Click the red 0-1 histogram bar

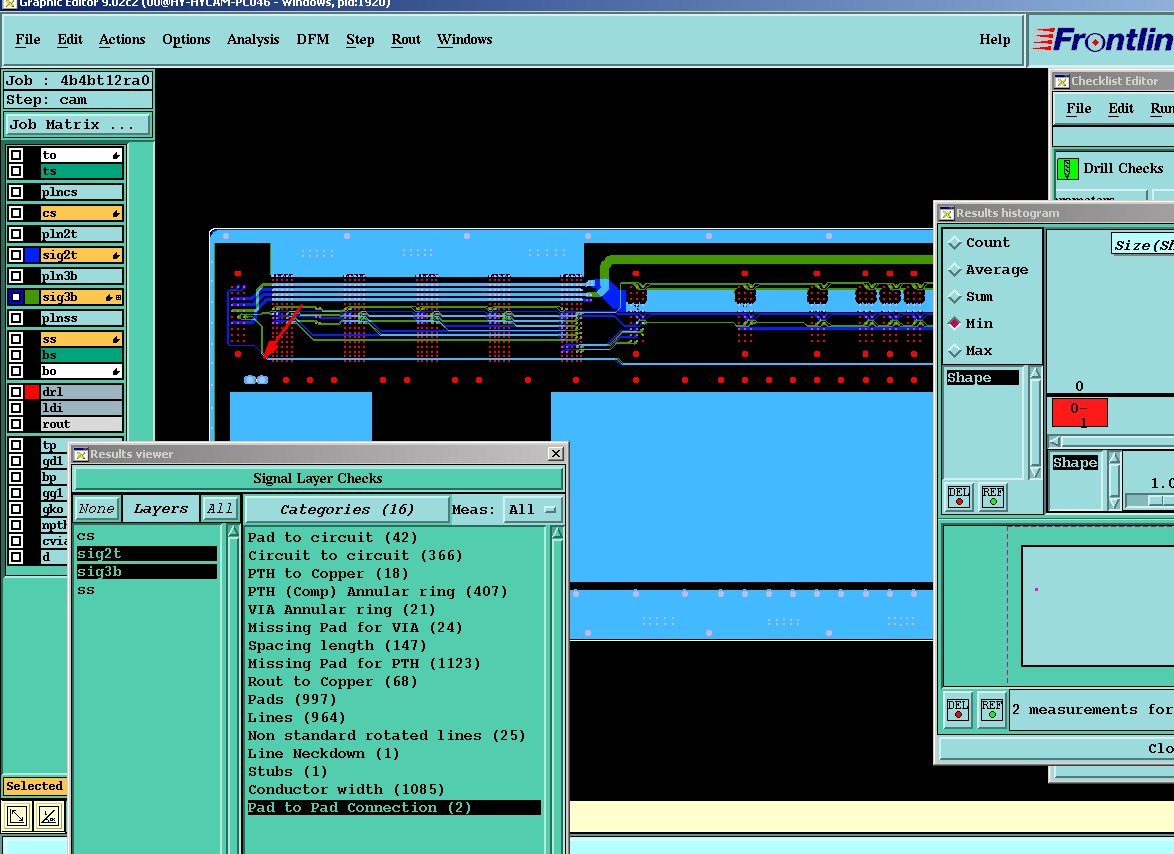(x=1079, y=412)
